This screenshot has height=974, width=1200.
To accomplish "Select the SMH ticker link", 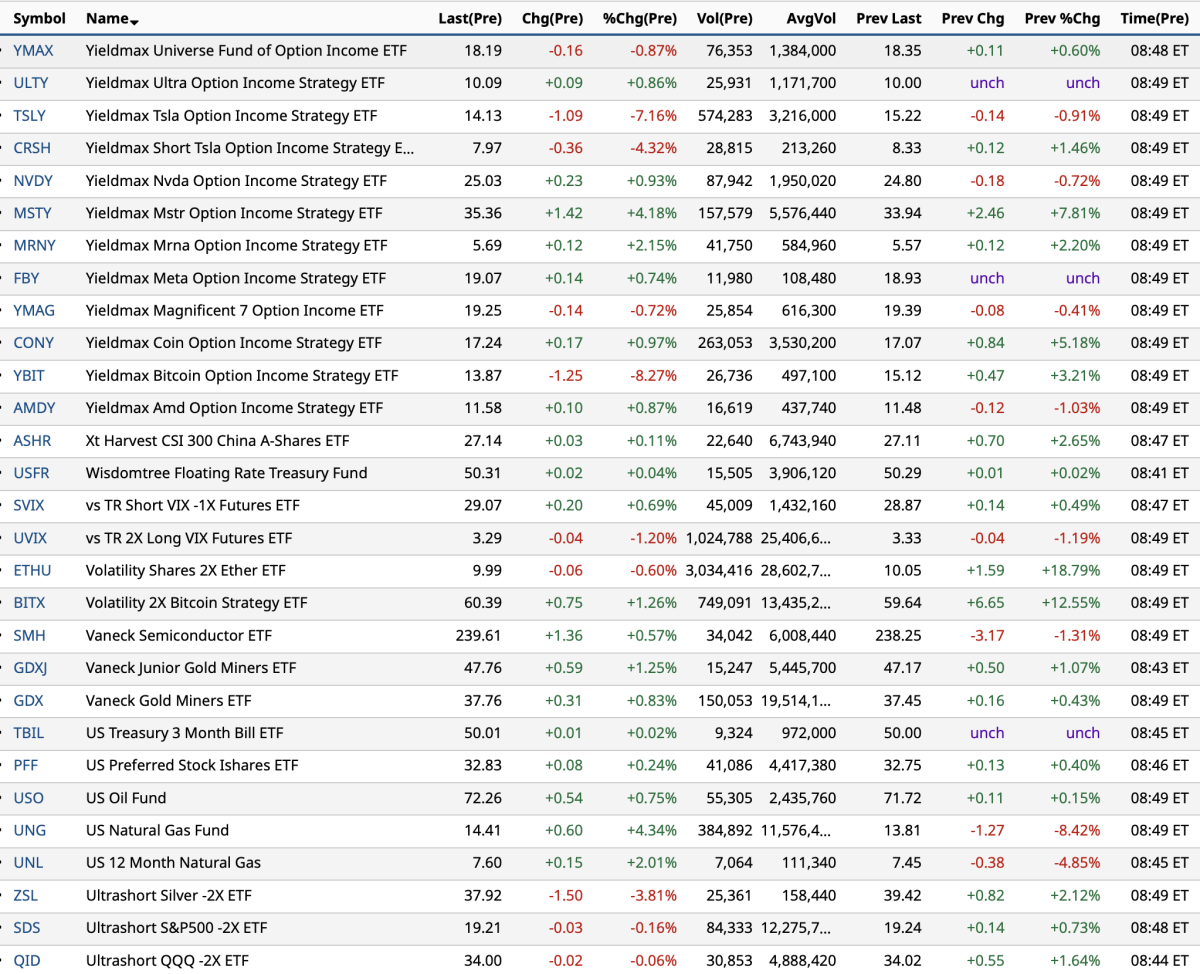I will tap(29, 636).
